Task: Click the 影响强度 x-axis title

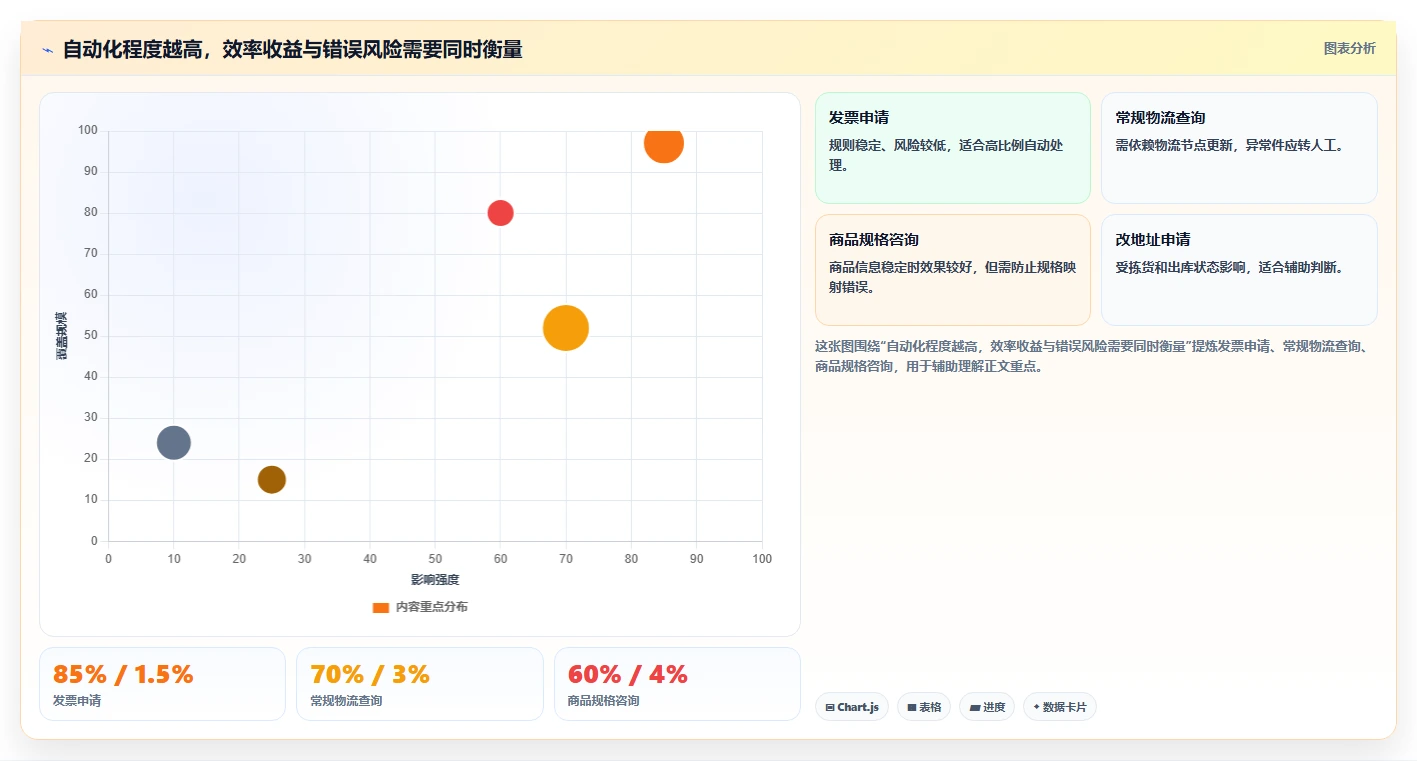Action: (x=435, y=580)
